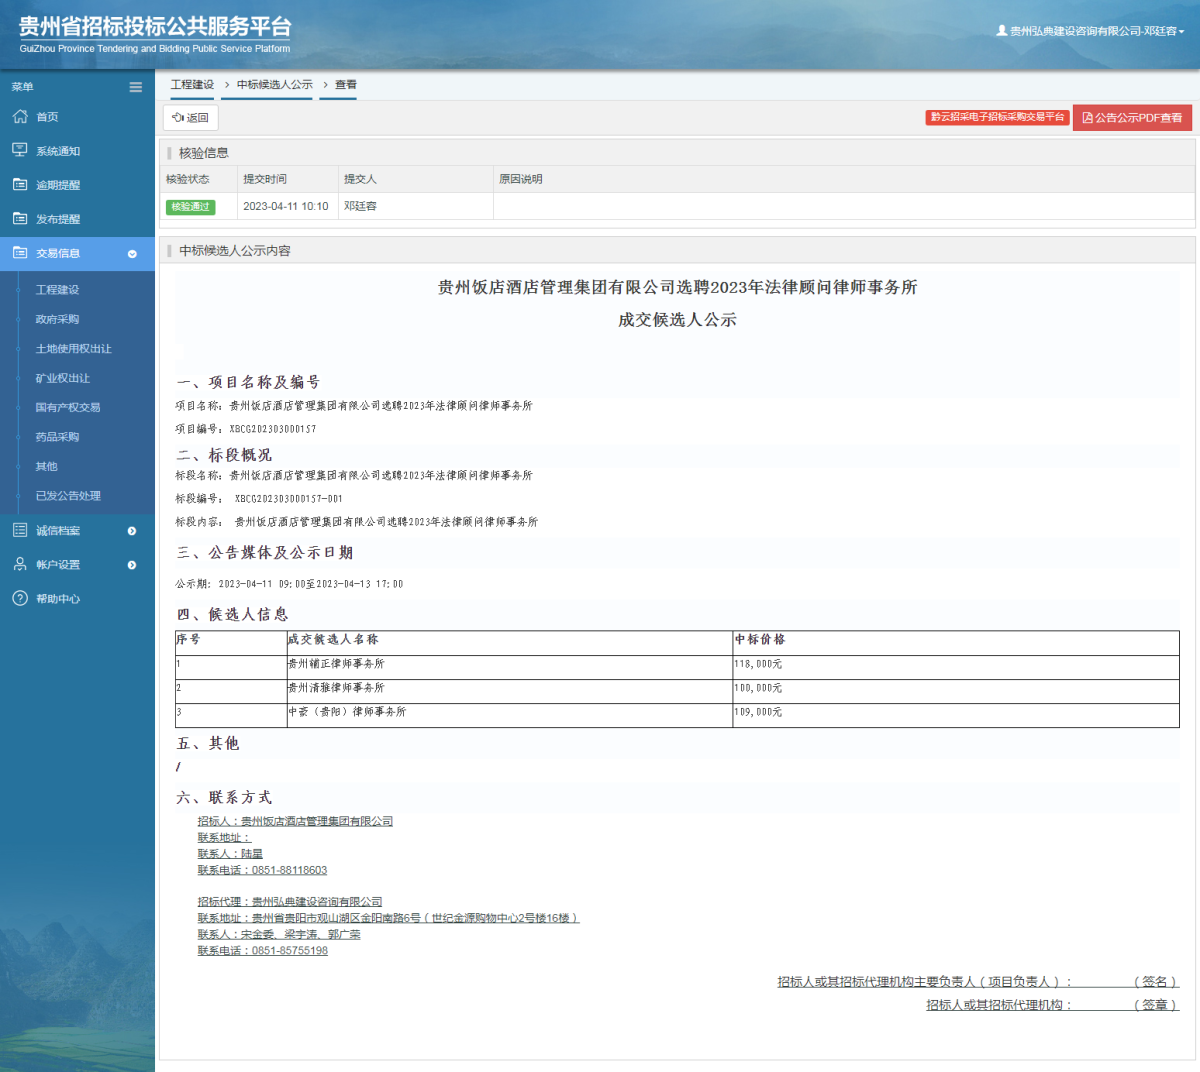Click the icon beside 发布提醒
Viewport: 1200px width, 1072px height.
tap(20, 218)
